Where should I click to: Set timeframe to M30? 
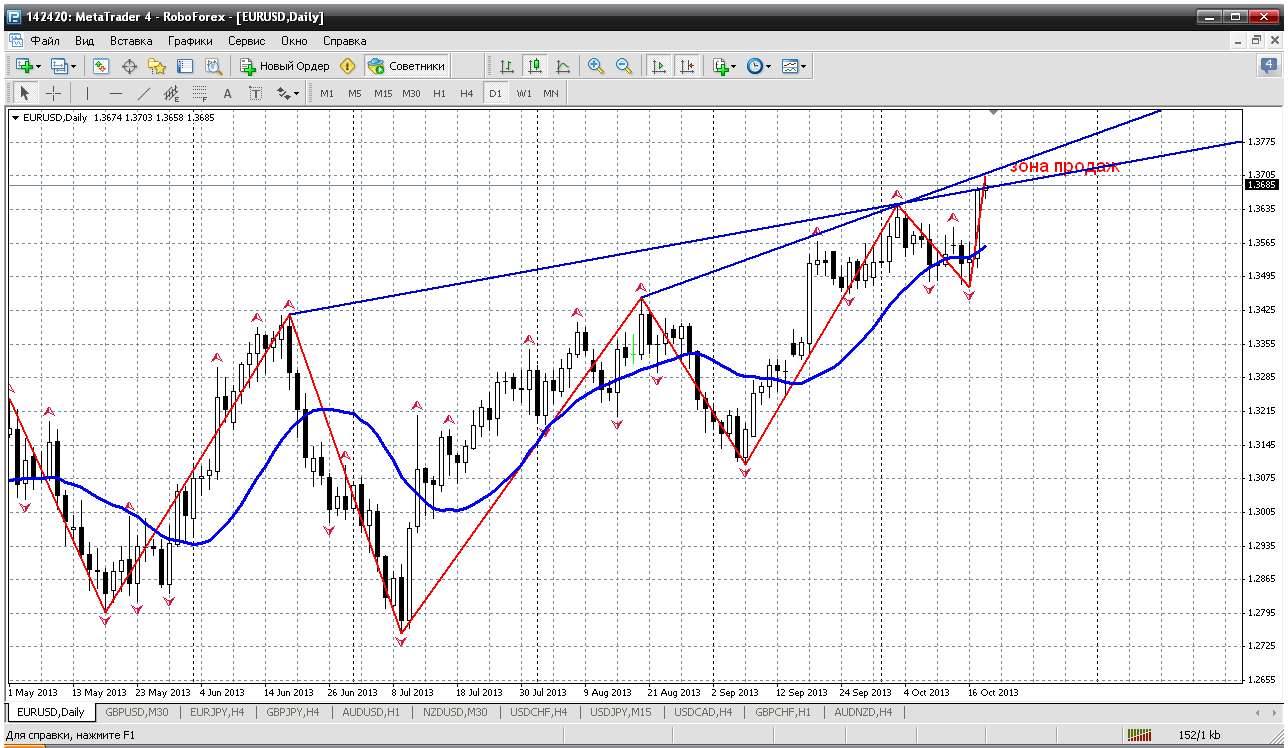point(411,93)
